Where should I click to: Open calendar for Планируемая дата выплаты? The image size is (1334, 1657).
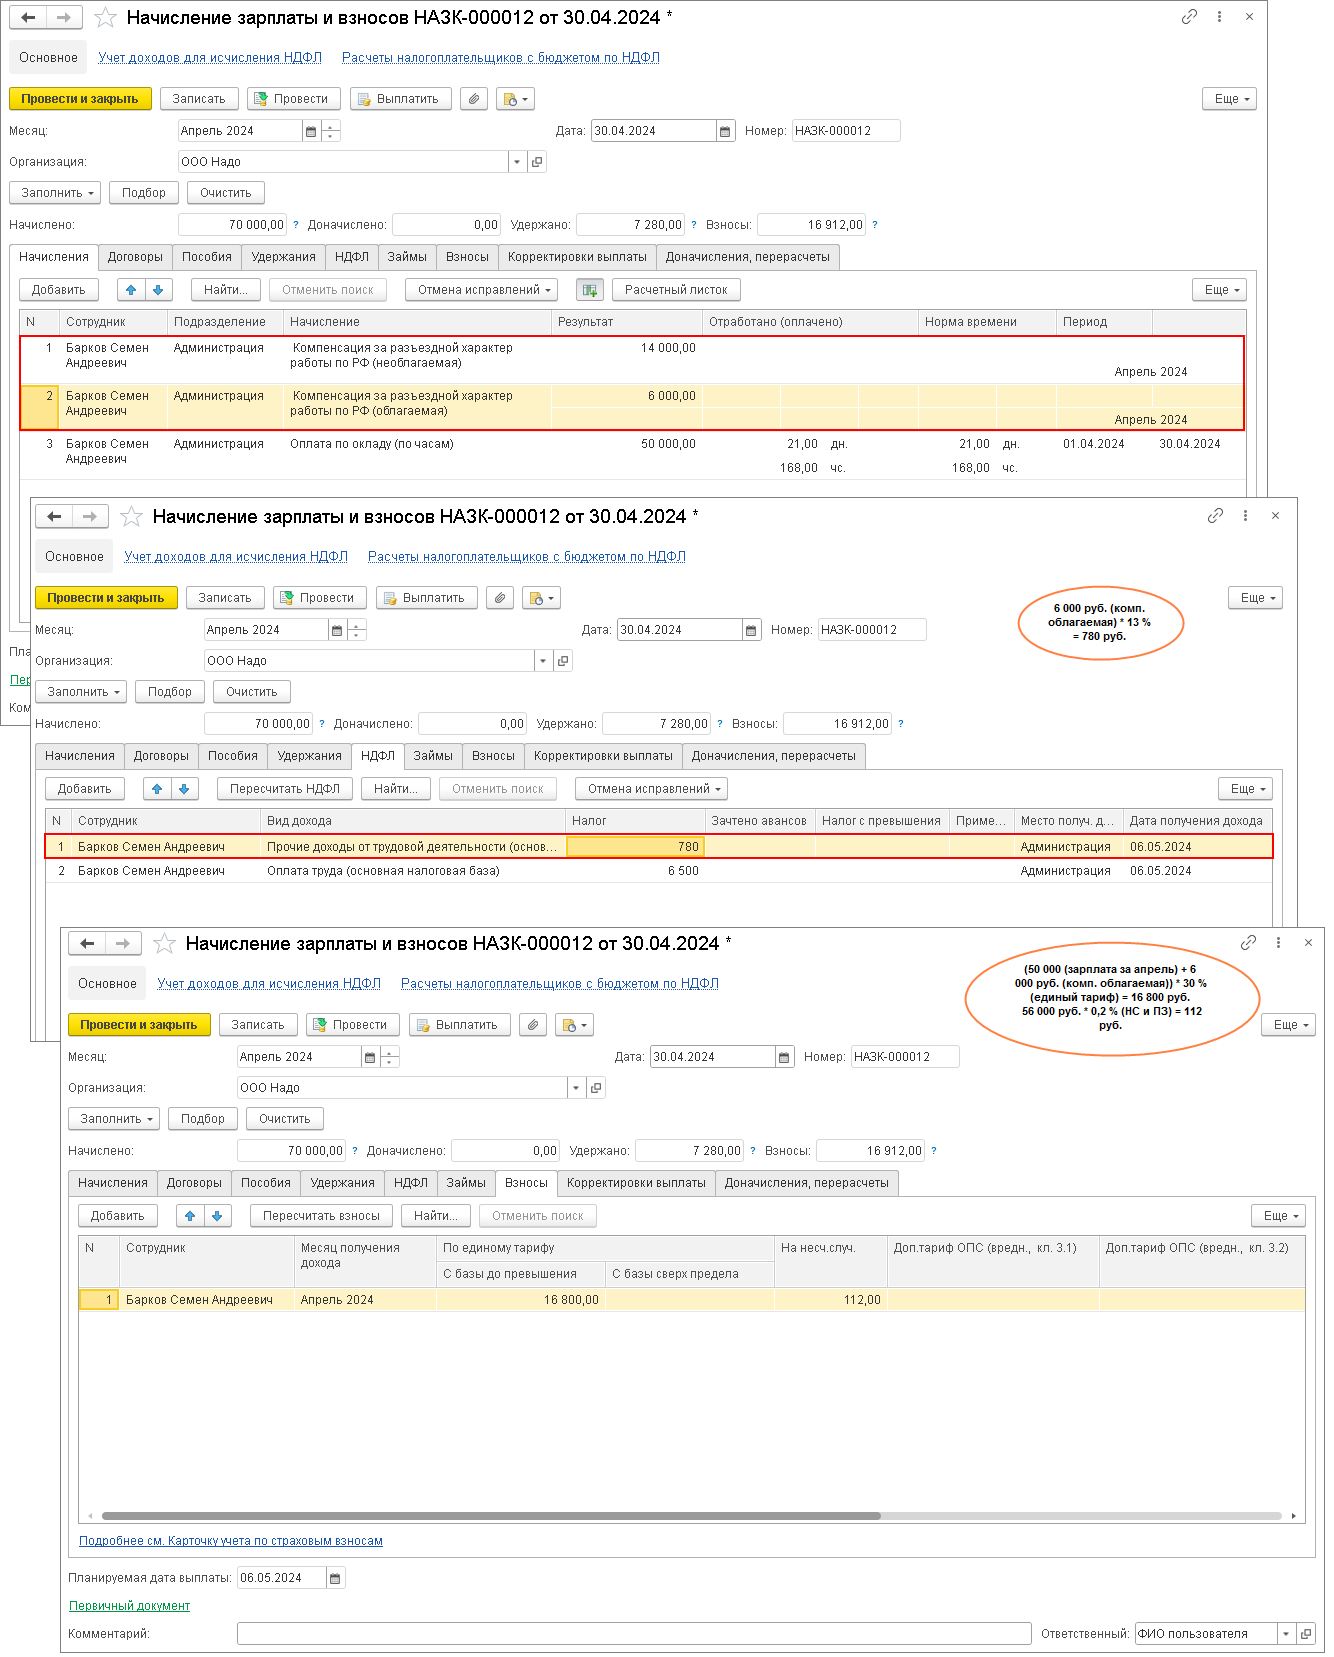click(336, 1578)
